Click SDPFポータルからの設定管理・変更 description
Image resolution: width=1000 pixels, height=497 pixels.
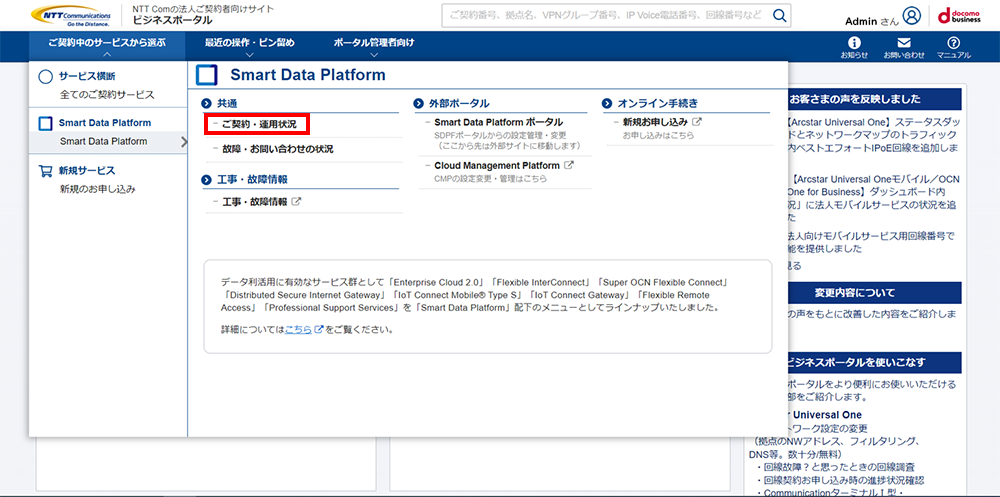point(500,135)
